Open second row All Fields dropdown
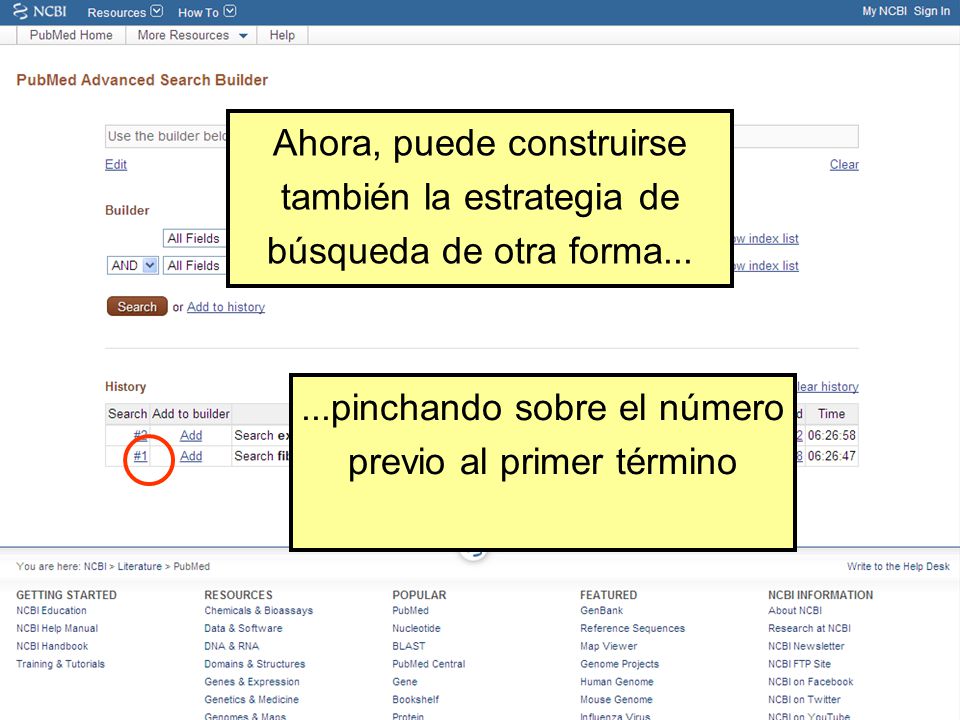 (195, 265)
